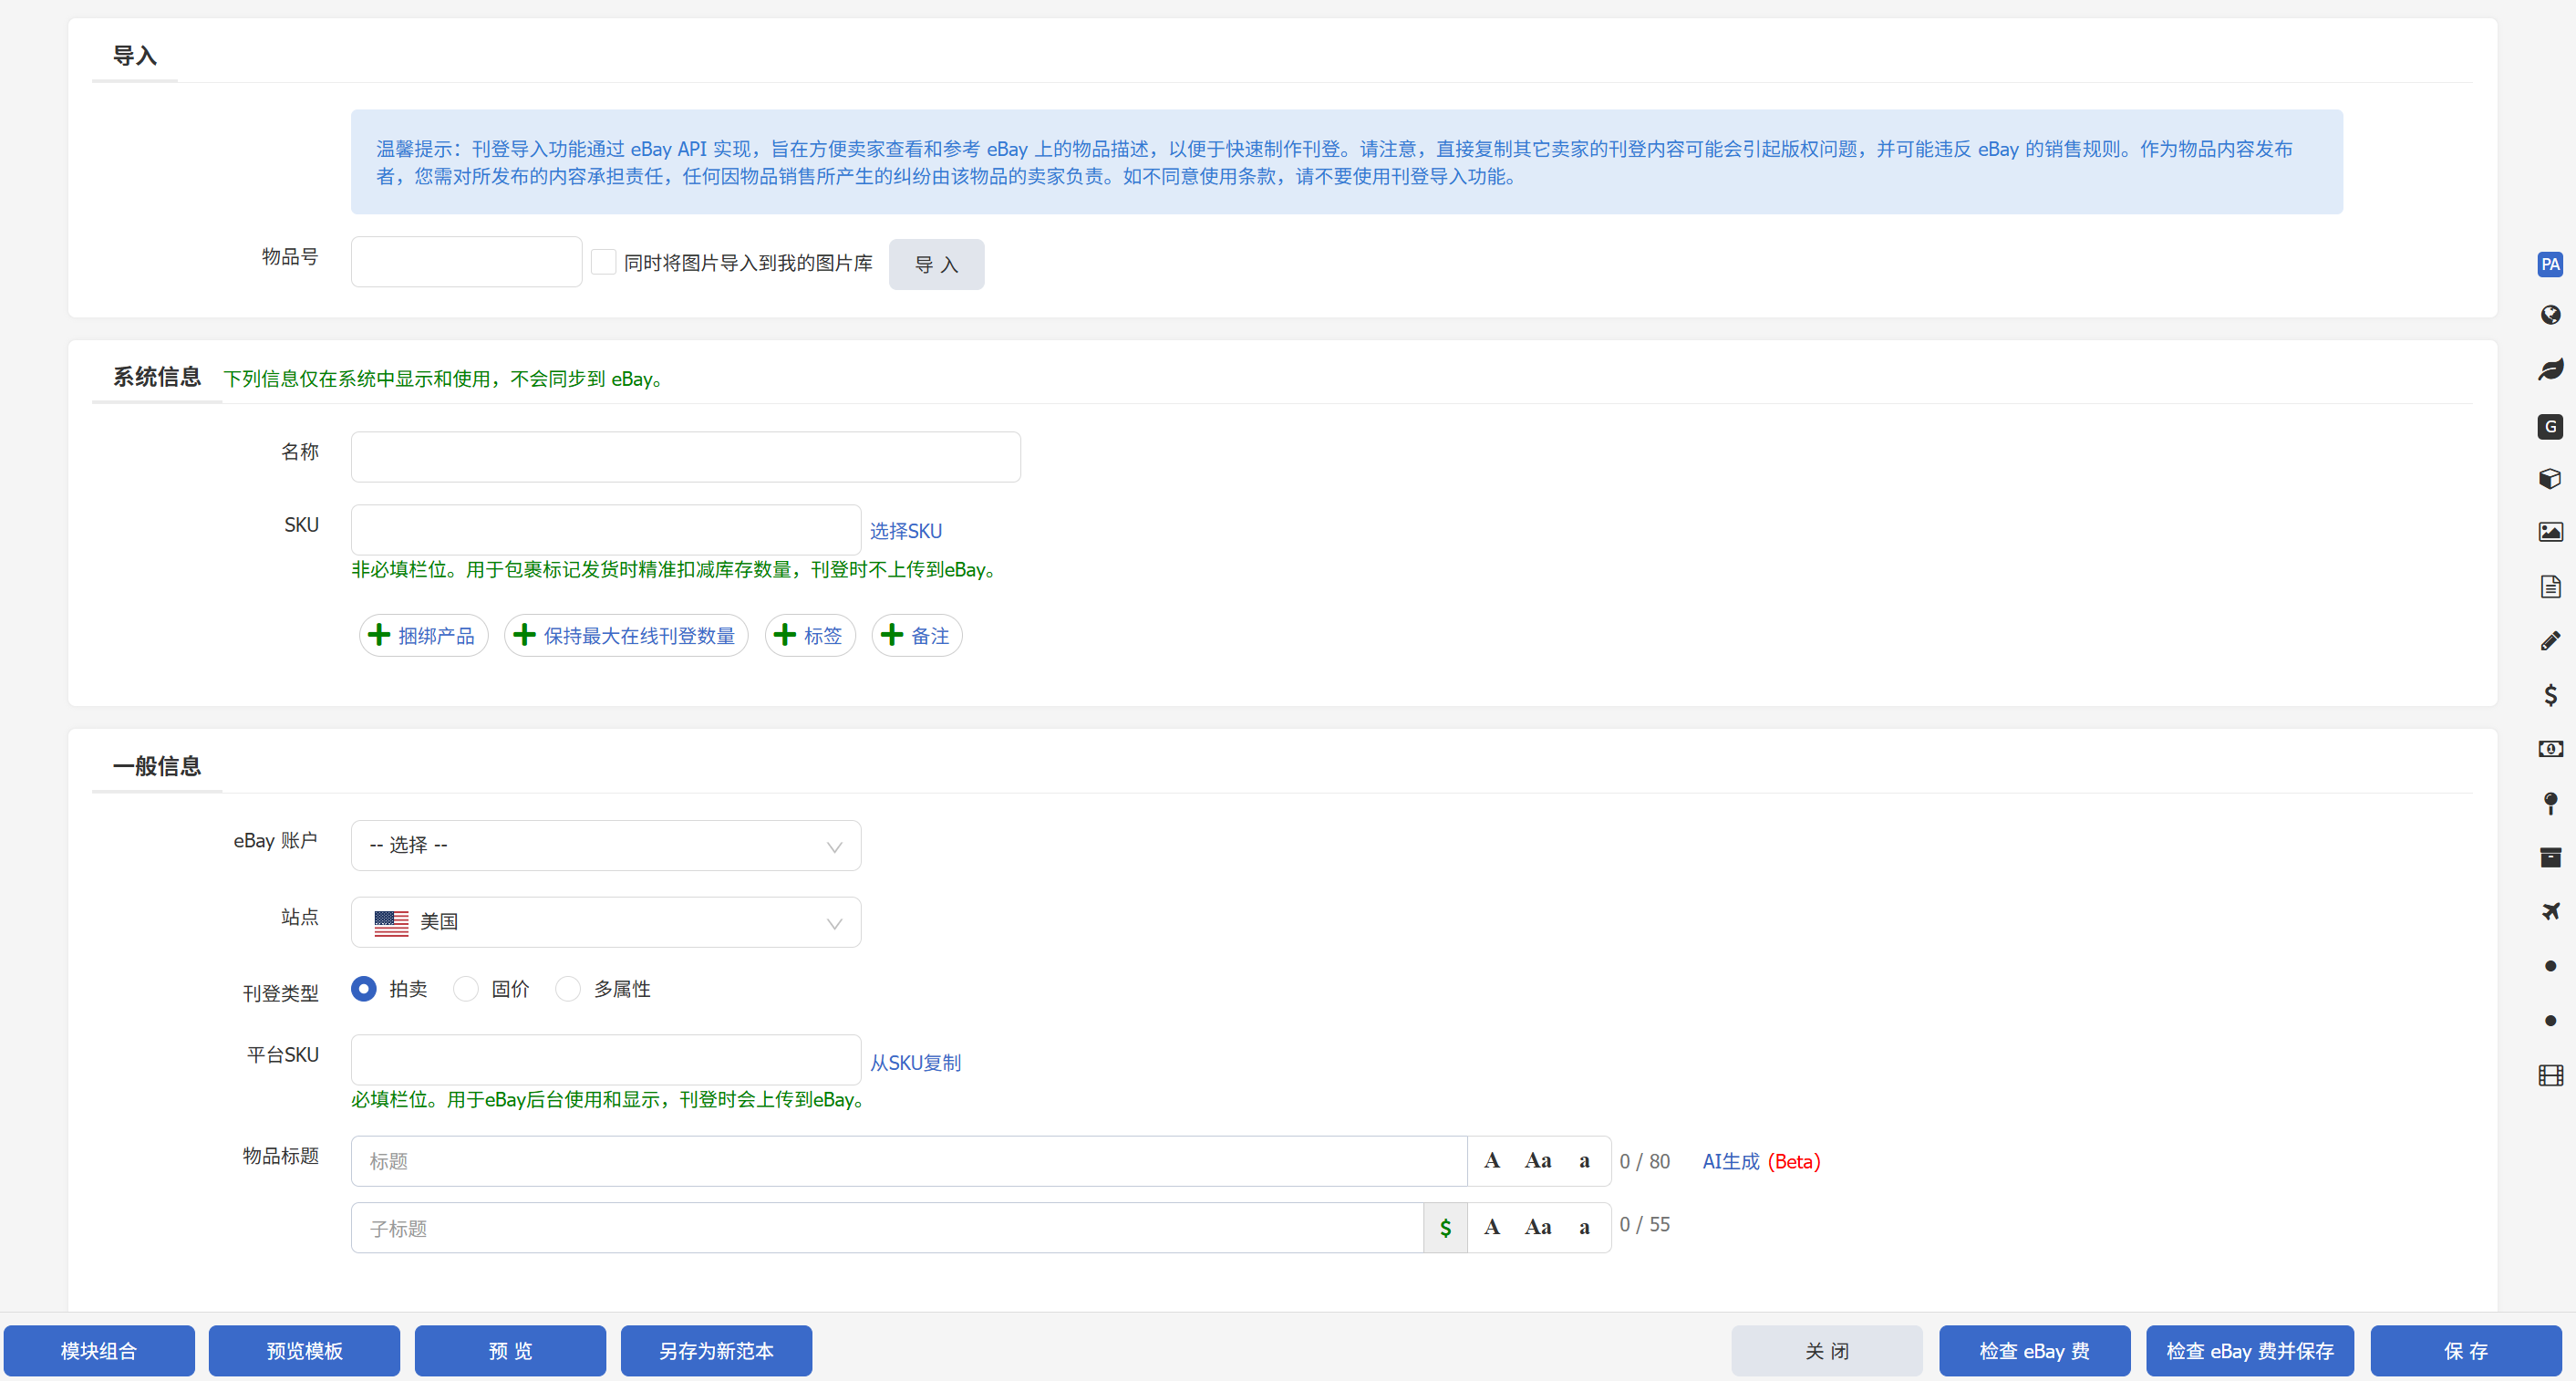Select the 固价 listing type radio
This screenshot has width=2576, height=1381.
[466, 989]
